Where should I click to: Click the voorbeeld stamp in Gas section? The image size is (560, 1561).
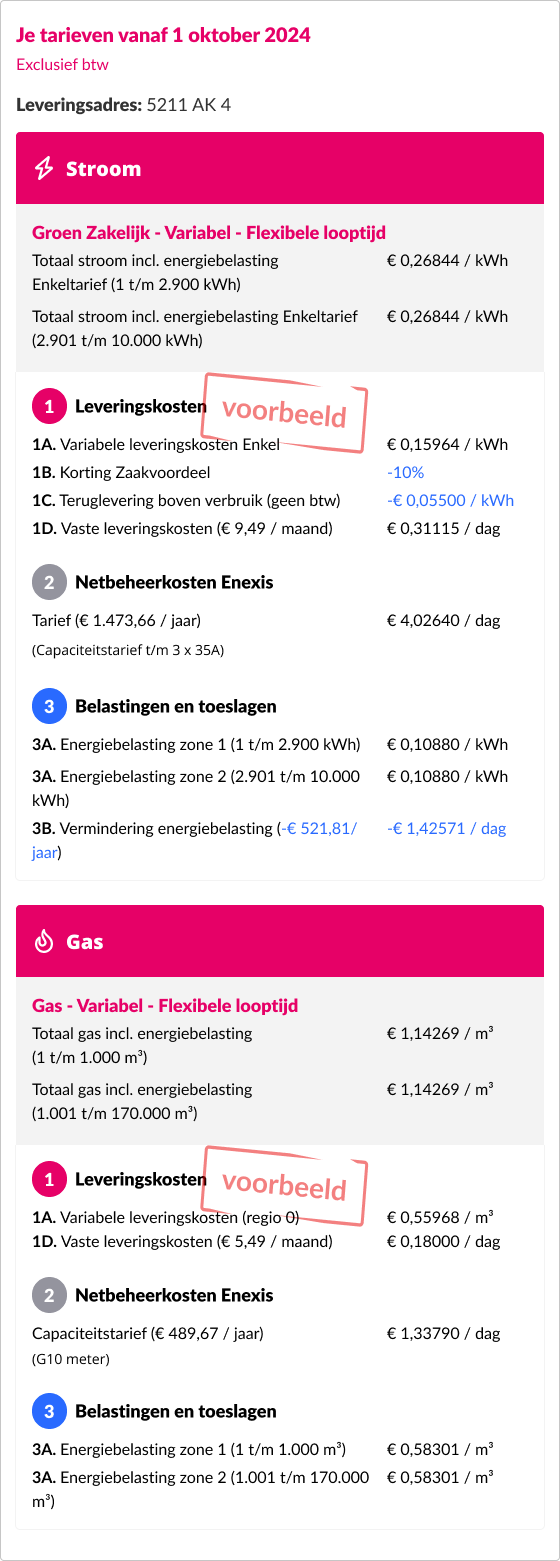tap(285, 1186)
